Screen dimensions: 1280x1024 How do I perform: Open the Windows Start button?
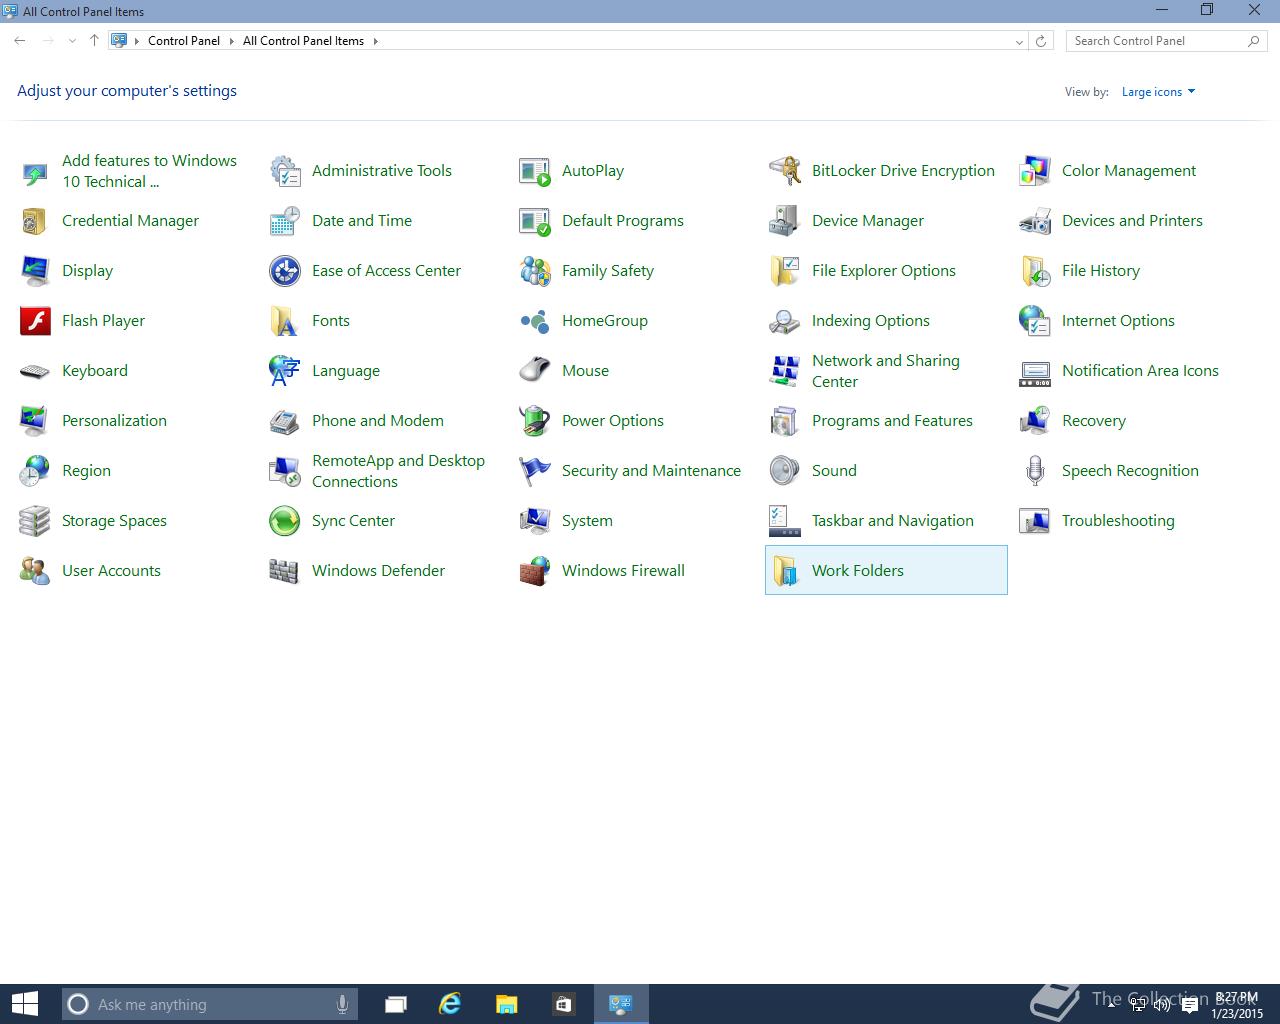click(24, 1004)
